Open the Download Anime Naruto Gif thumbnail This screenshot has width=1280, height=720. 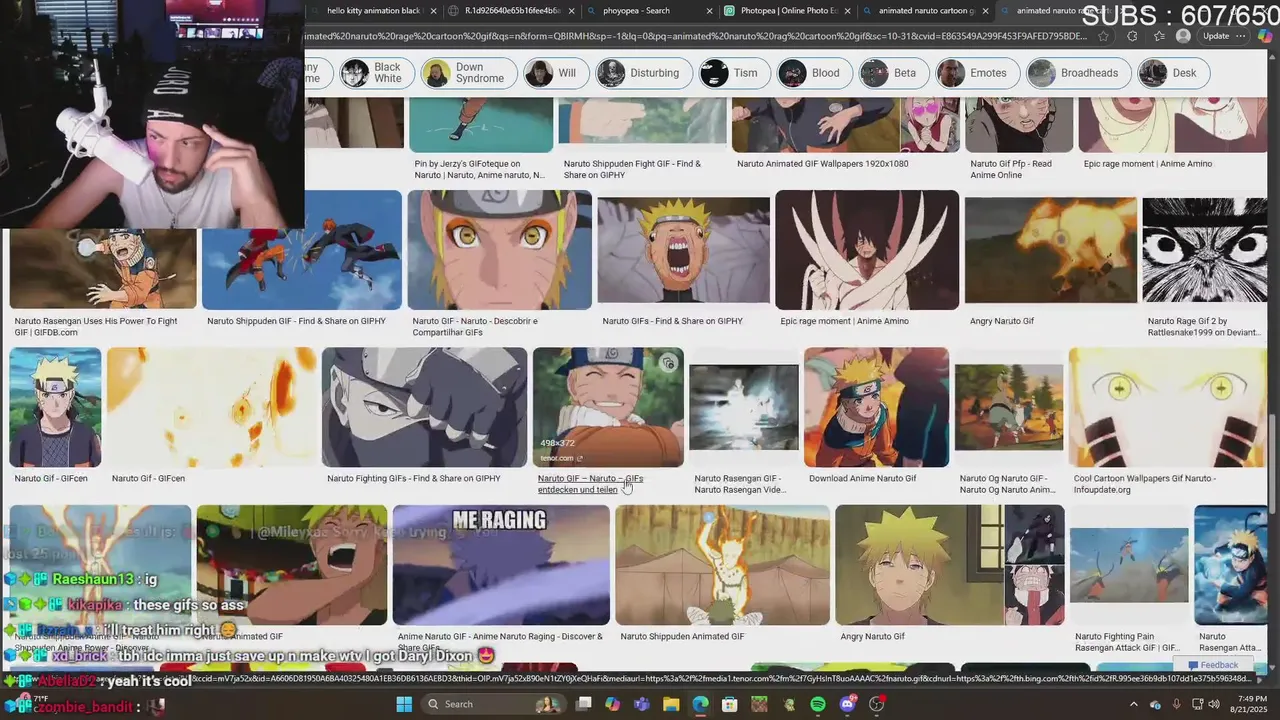coord(876,407)
